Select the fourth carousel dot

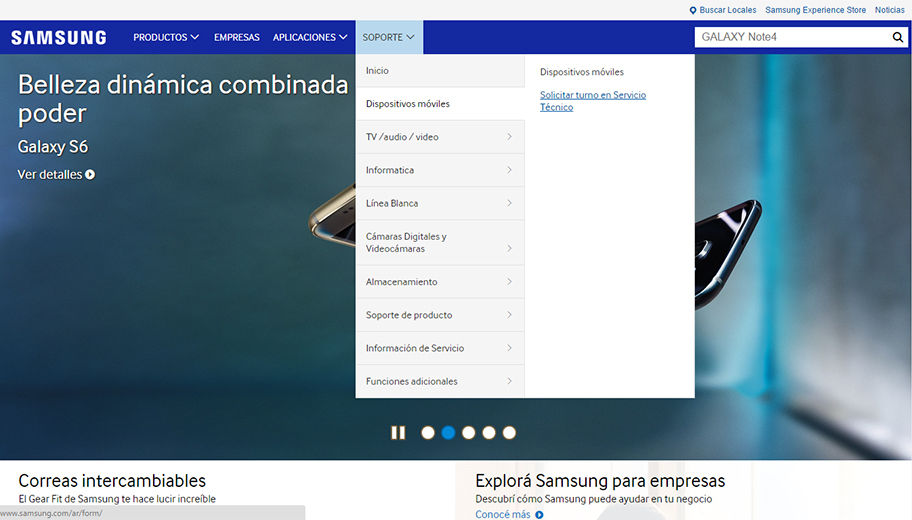(489, 433)
